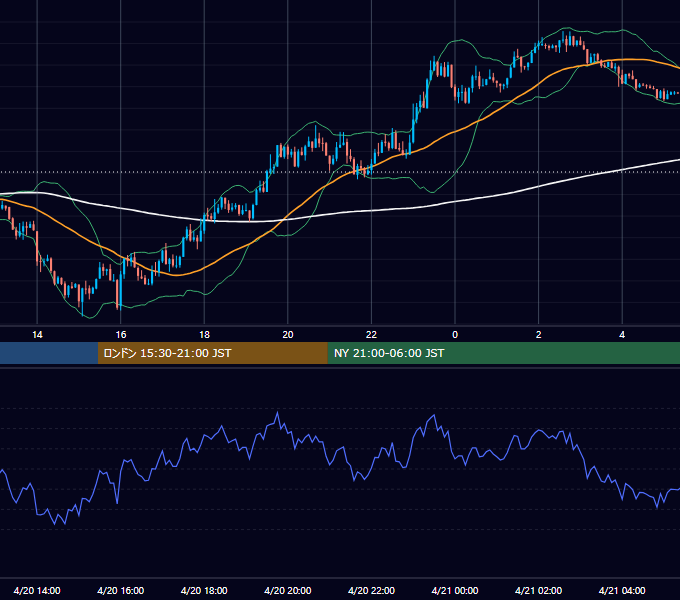Select the NY 21:00-06:00 JST session bar
680x600 pixels.
click(503, 353)
